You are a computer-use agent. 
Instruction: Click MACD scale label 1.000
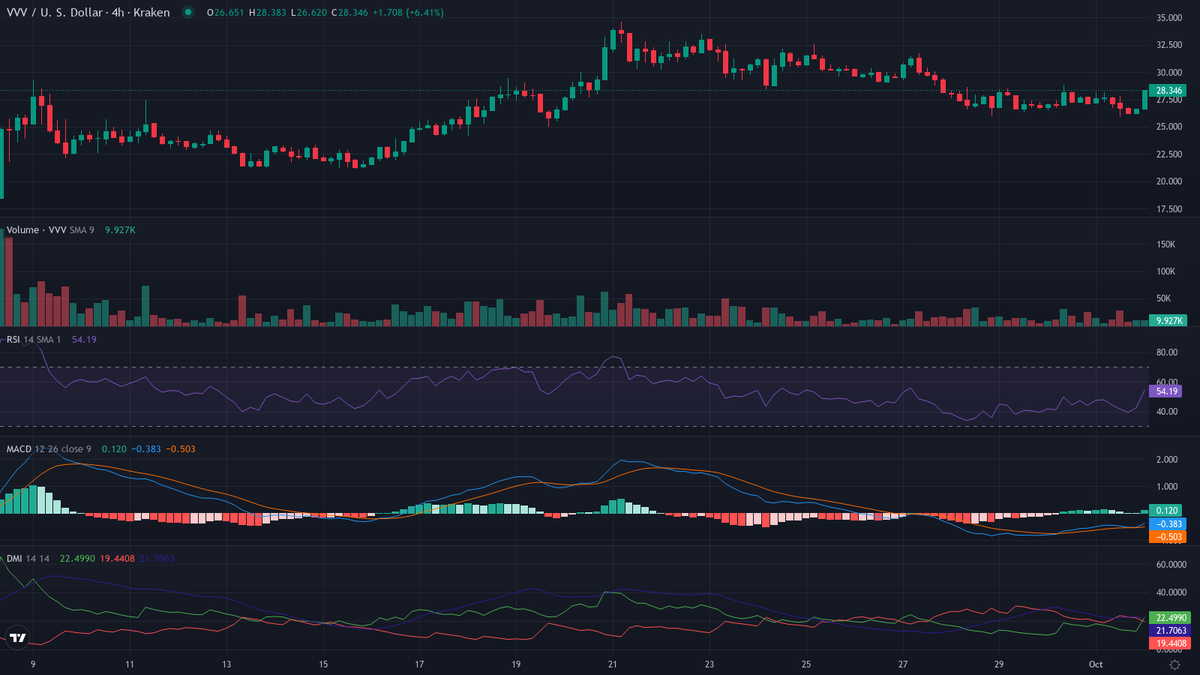(1168, 487)
